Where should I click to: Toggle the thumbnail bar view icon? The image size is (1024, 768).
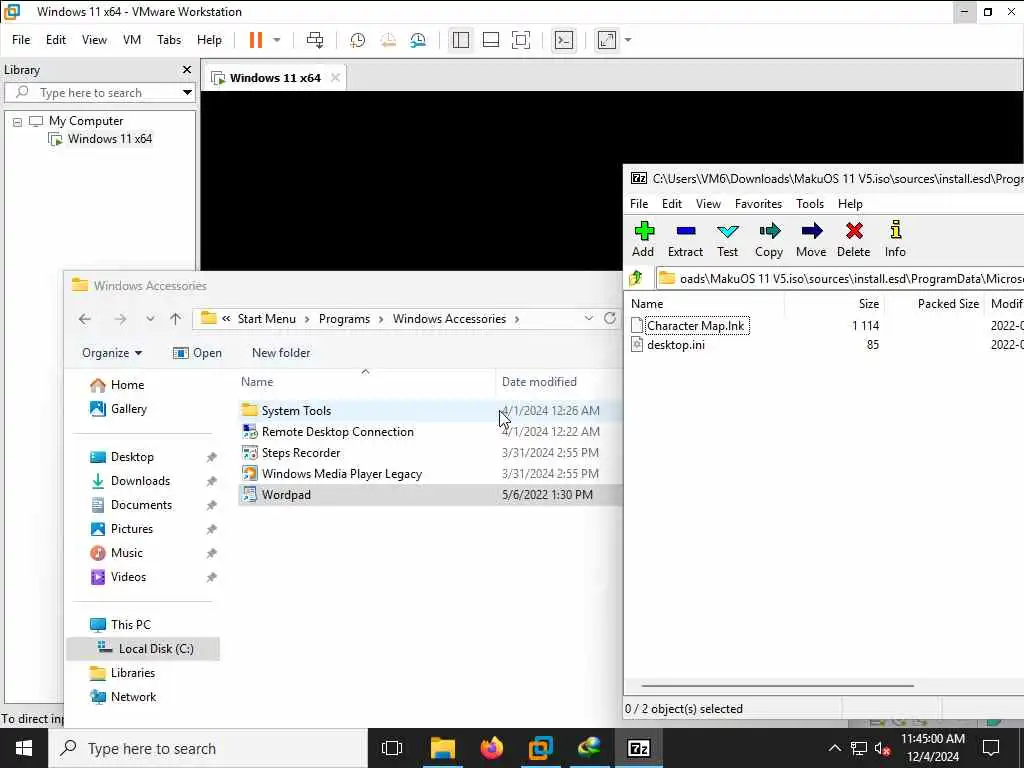(490, 40)
